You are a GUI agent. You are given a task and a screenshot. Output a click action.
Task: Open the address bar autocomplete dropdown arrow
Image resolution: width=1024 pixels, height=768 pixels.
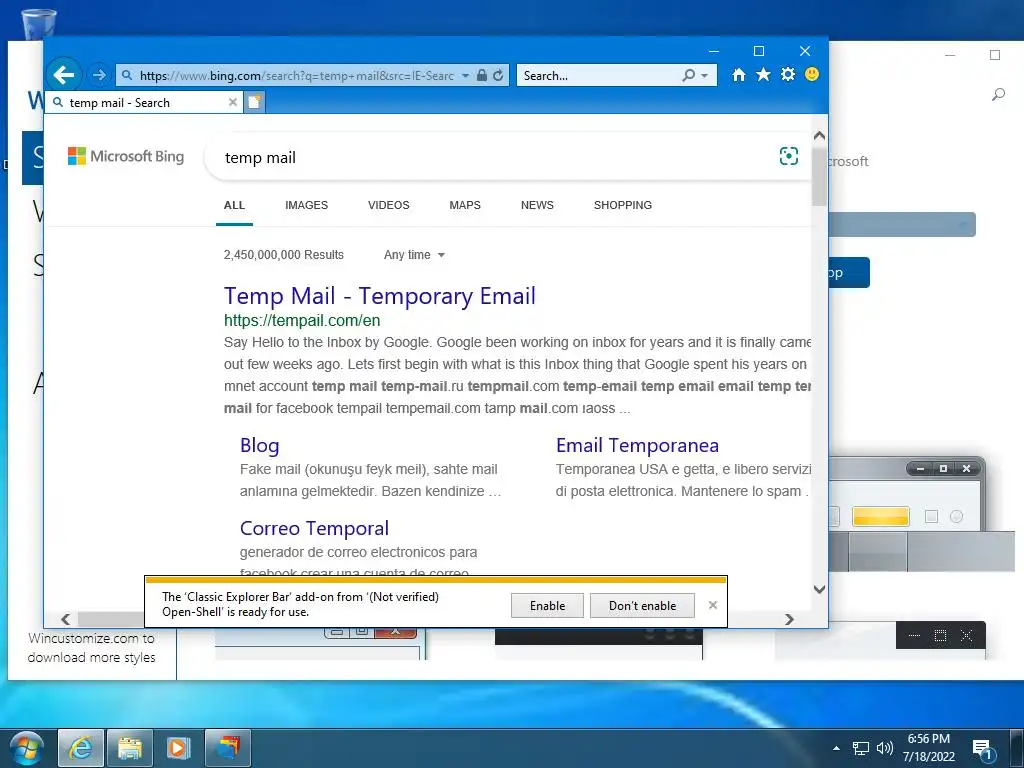(466, 76)
